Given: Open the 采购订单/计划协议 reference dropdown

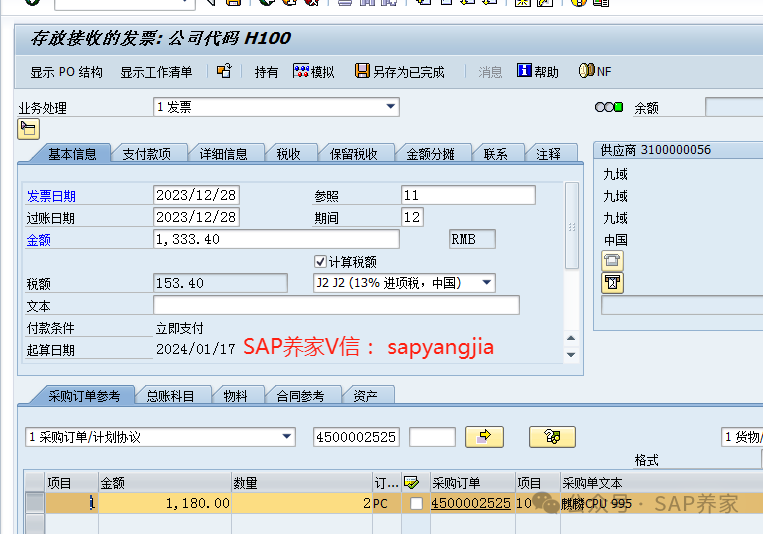Looking at the screenshot, I should tap(161, 437).
